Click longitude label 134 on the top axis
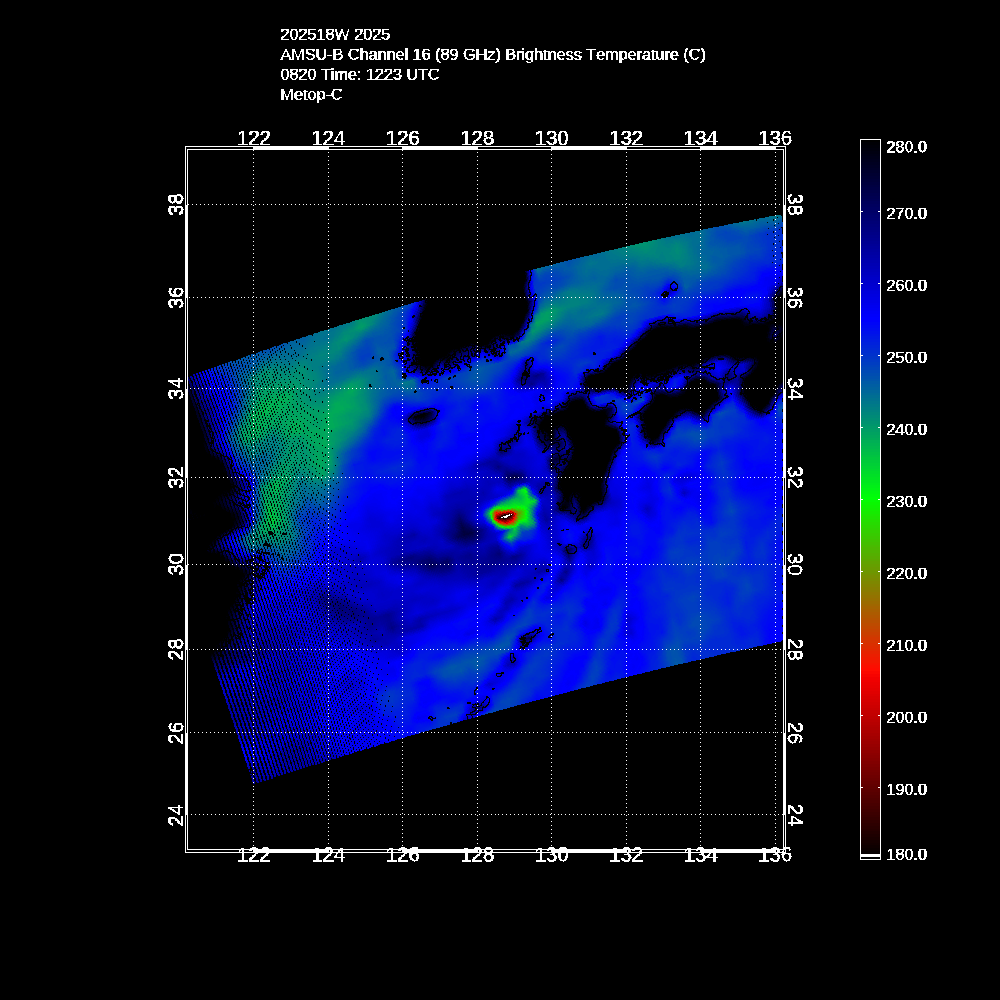This screenshot has height=1000, width=1000. 700,138
